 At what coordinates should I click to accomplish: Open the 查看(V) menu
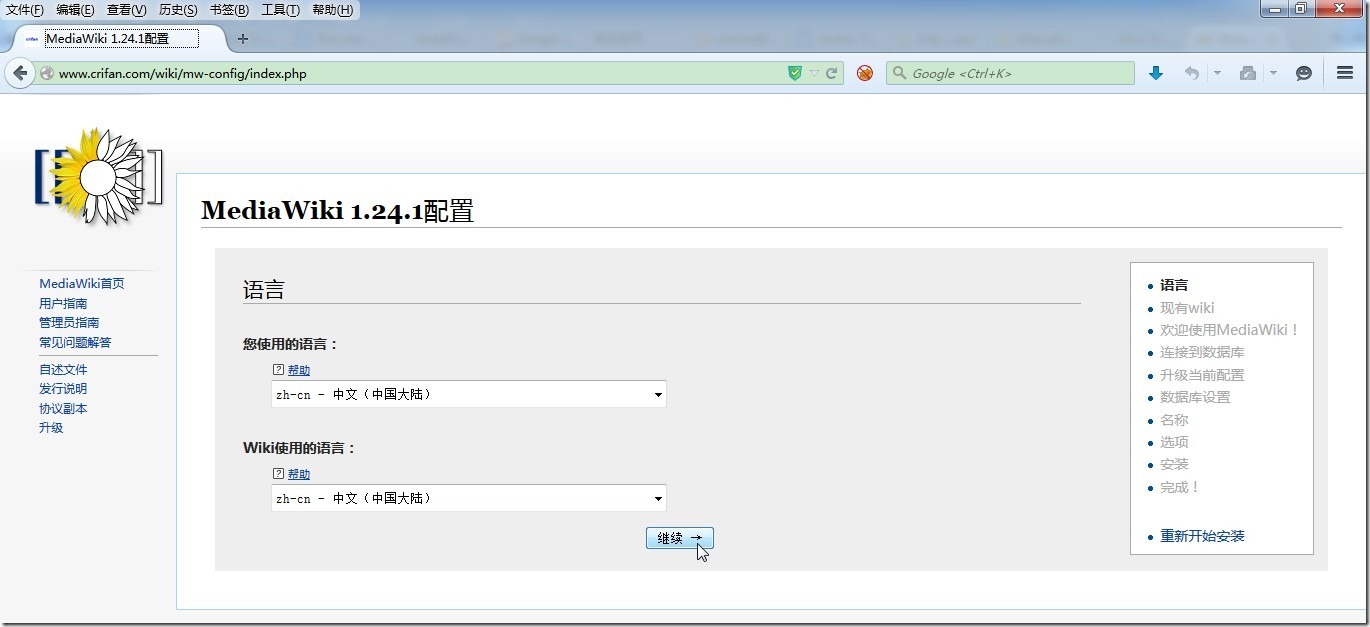click(x=126, y=10)
